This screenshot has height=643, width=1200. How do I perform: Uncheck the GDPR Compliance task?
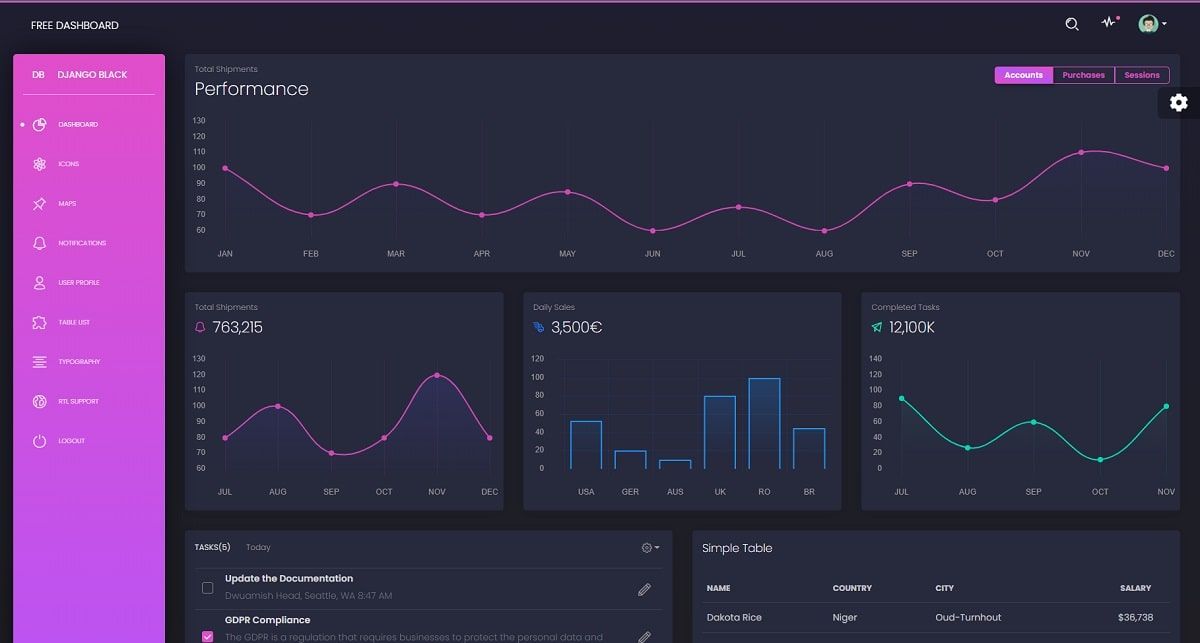coord(207,637)
